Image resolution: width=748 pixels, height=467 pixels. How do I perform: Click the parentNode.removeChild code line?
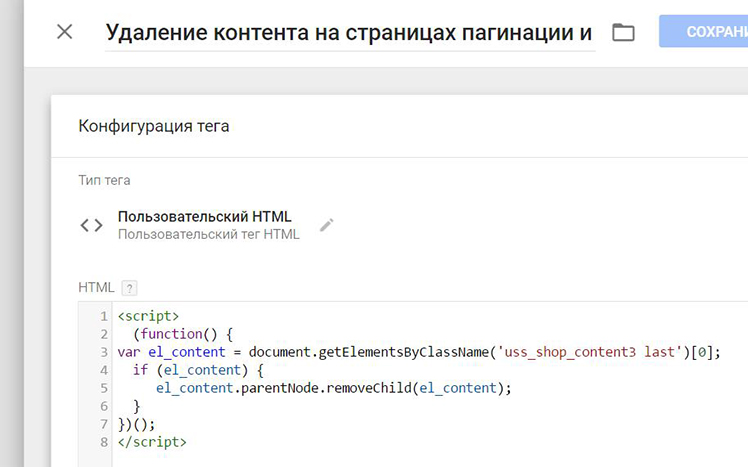click(333, 388)
